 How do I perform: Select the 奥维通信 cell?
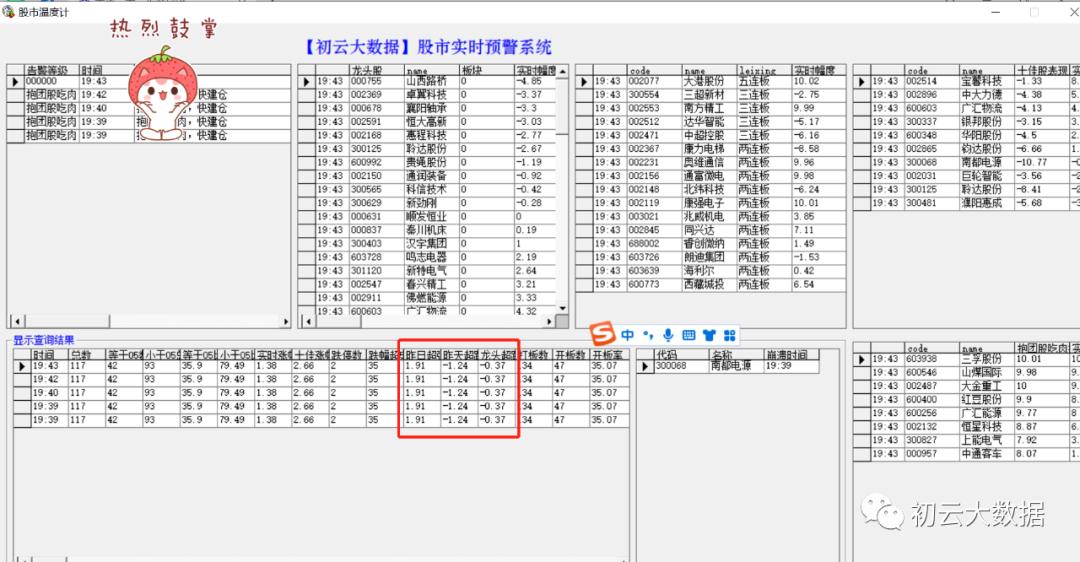[x=709, y=163]
